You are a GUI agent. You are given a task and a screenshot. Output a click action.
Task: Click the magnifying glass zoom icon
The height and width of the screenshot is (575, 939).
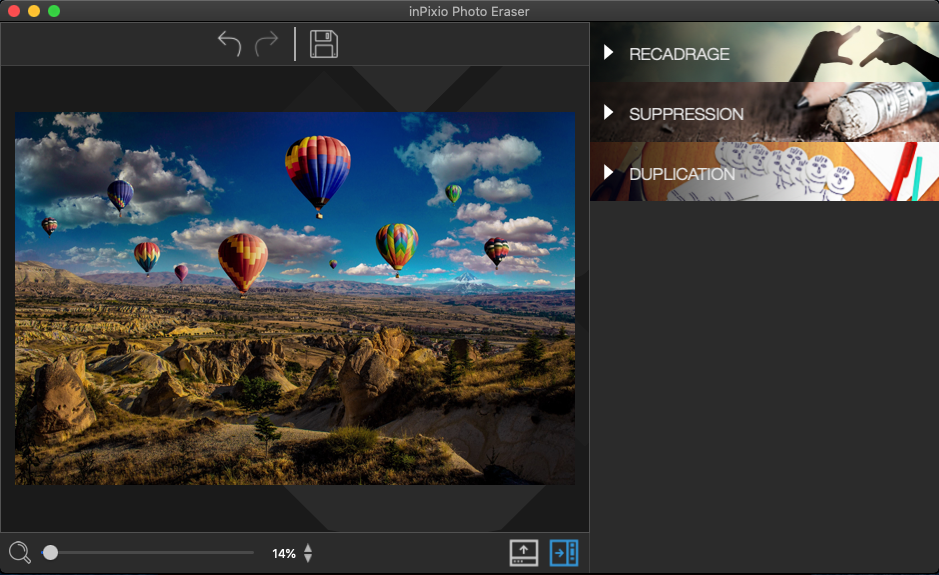19,552
